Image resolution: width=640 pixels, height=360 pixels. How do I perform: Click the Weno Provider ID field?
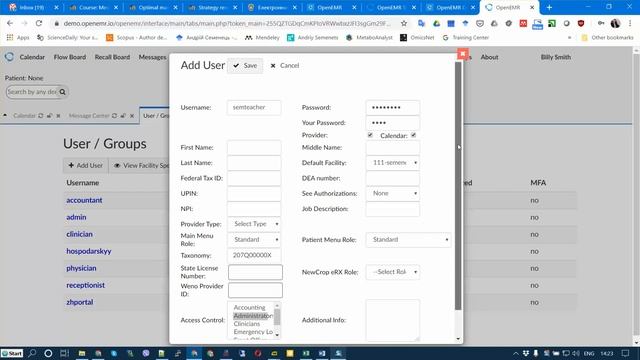[x=255, y=290]
